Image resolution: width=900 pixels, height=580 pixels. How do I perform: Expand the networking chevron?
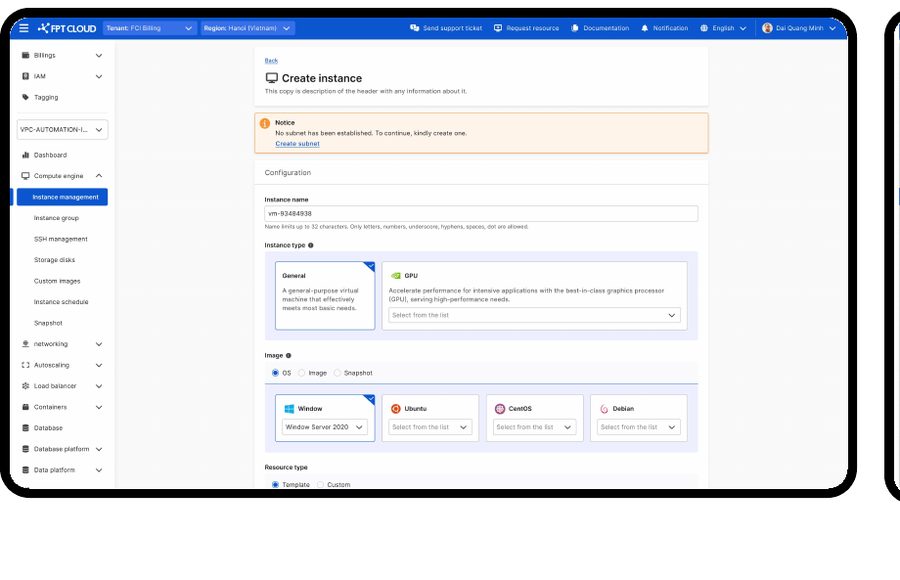tap(99, 344)
